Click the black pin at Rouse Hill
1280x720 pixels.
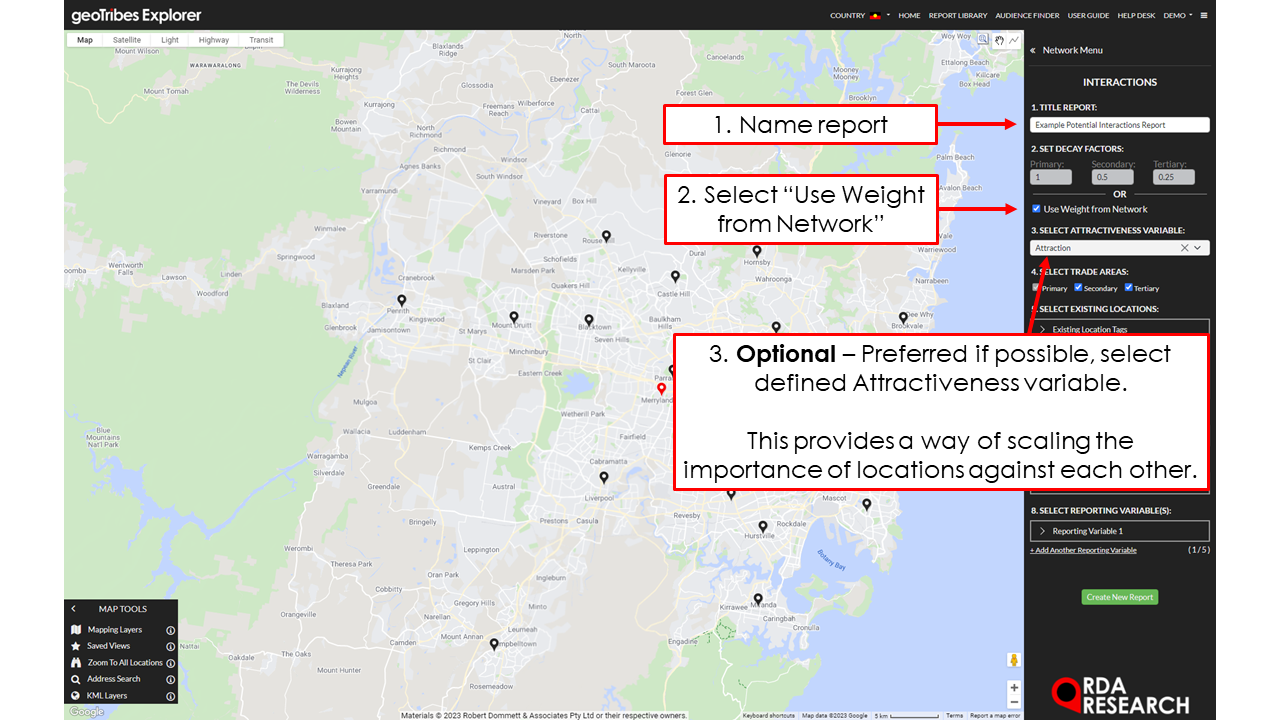point(606,236)
